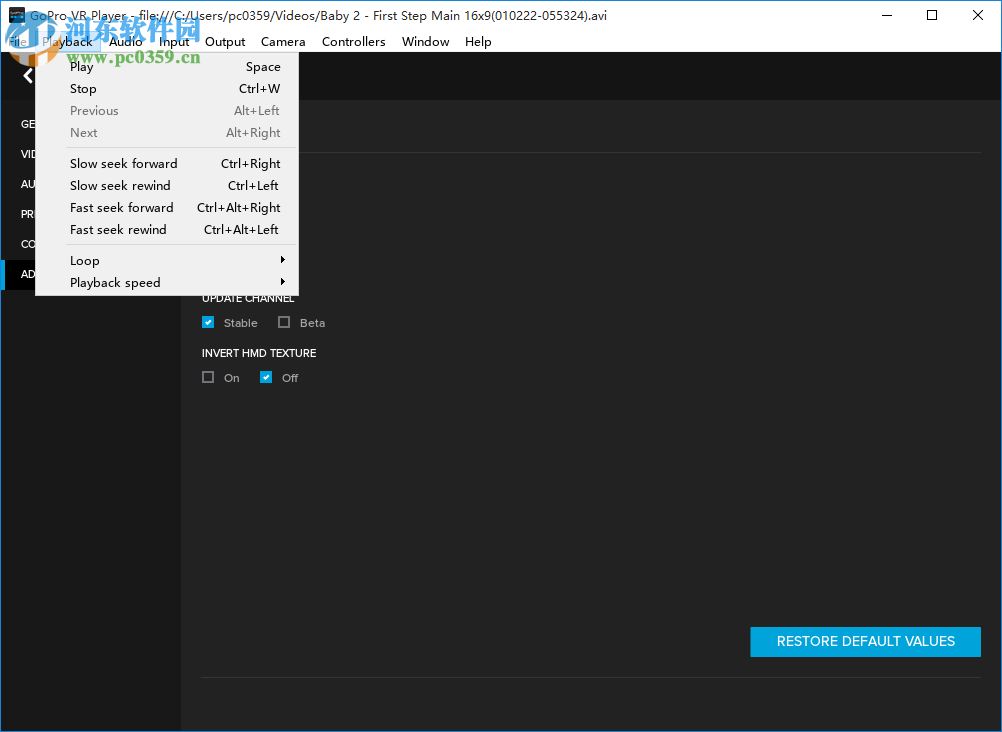Click Restore Default Values button

[865, 641]
